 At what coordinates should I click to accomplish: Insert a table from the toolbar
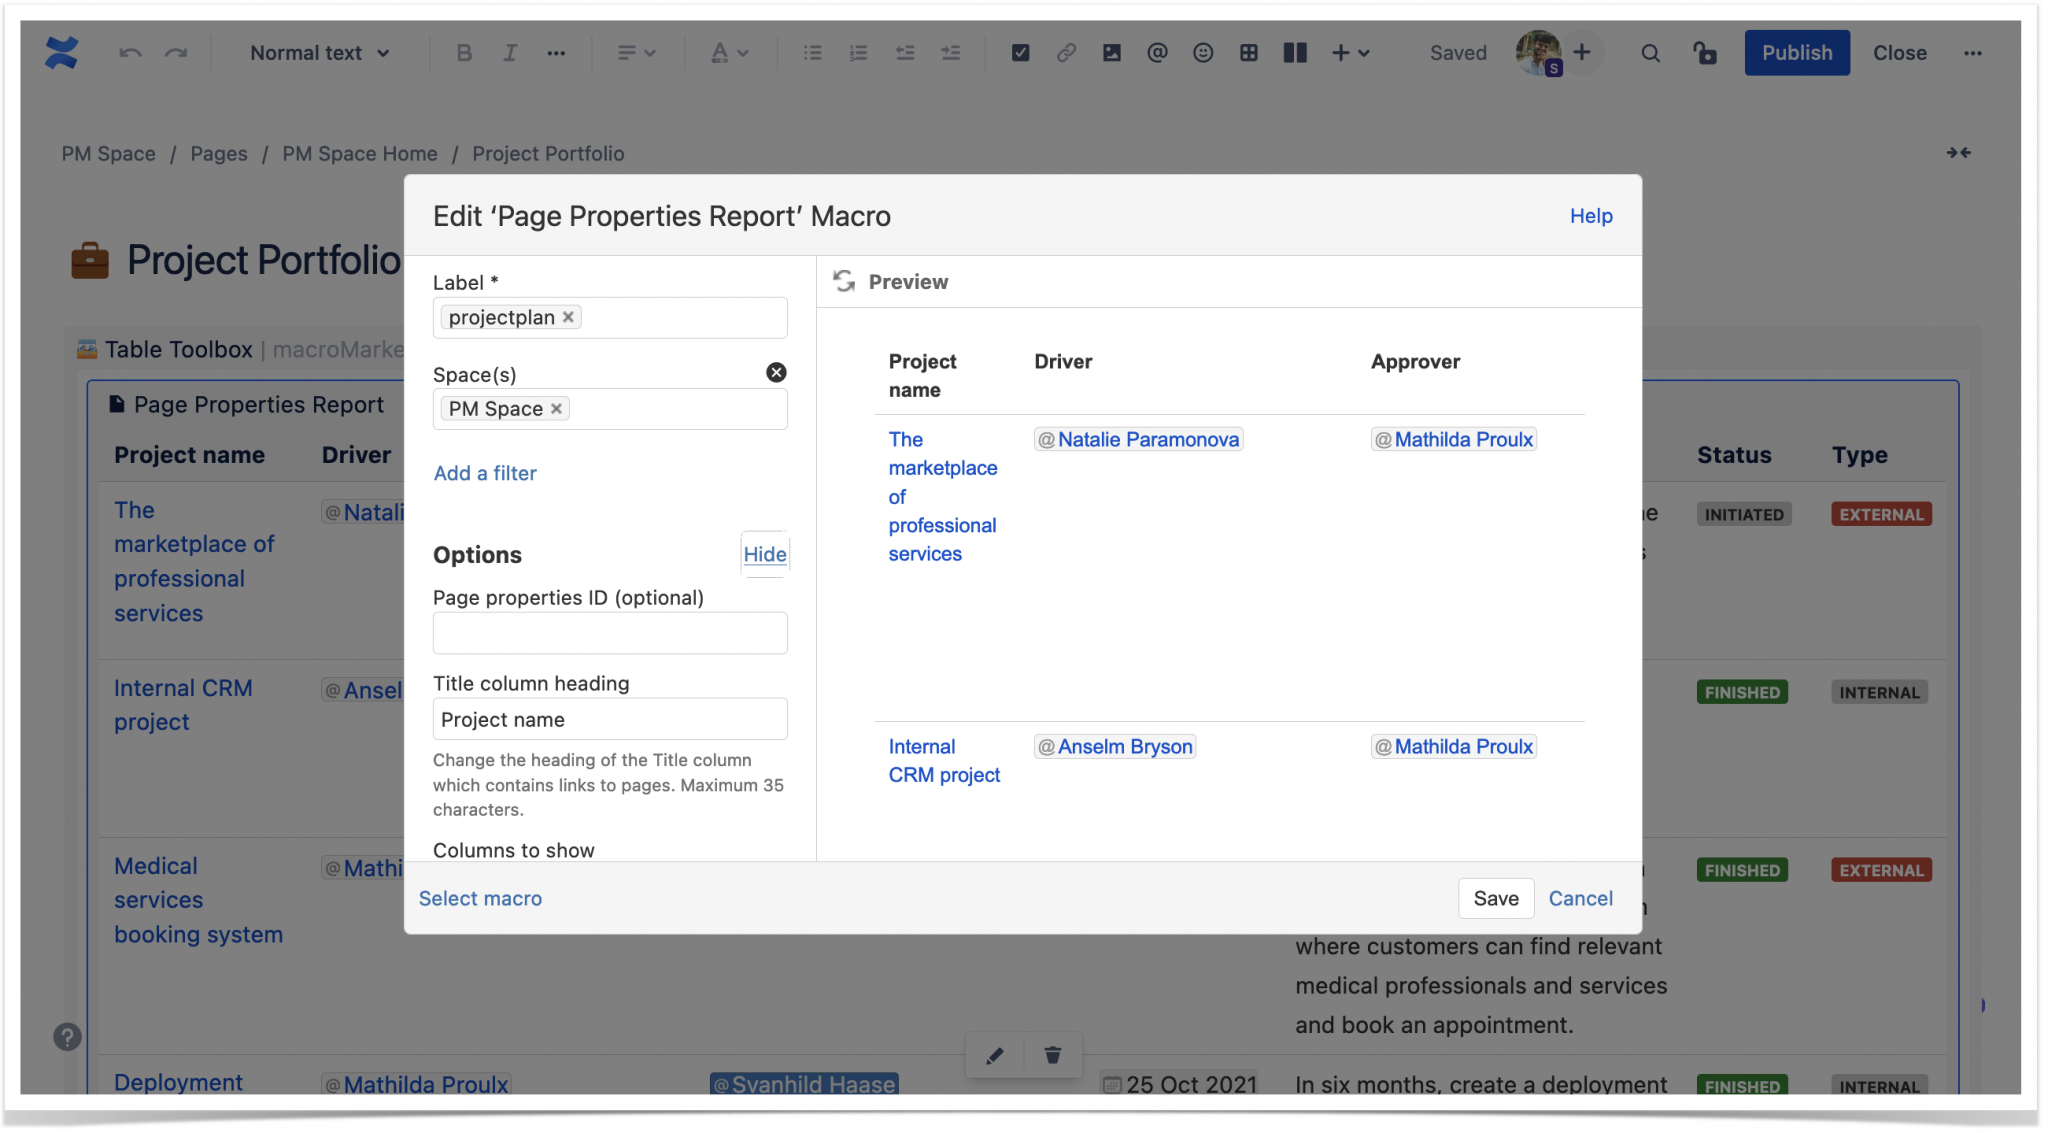(x=1248, y=53)
